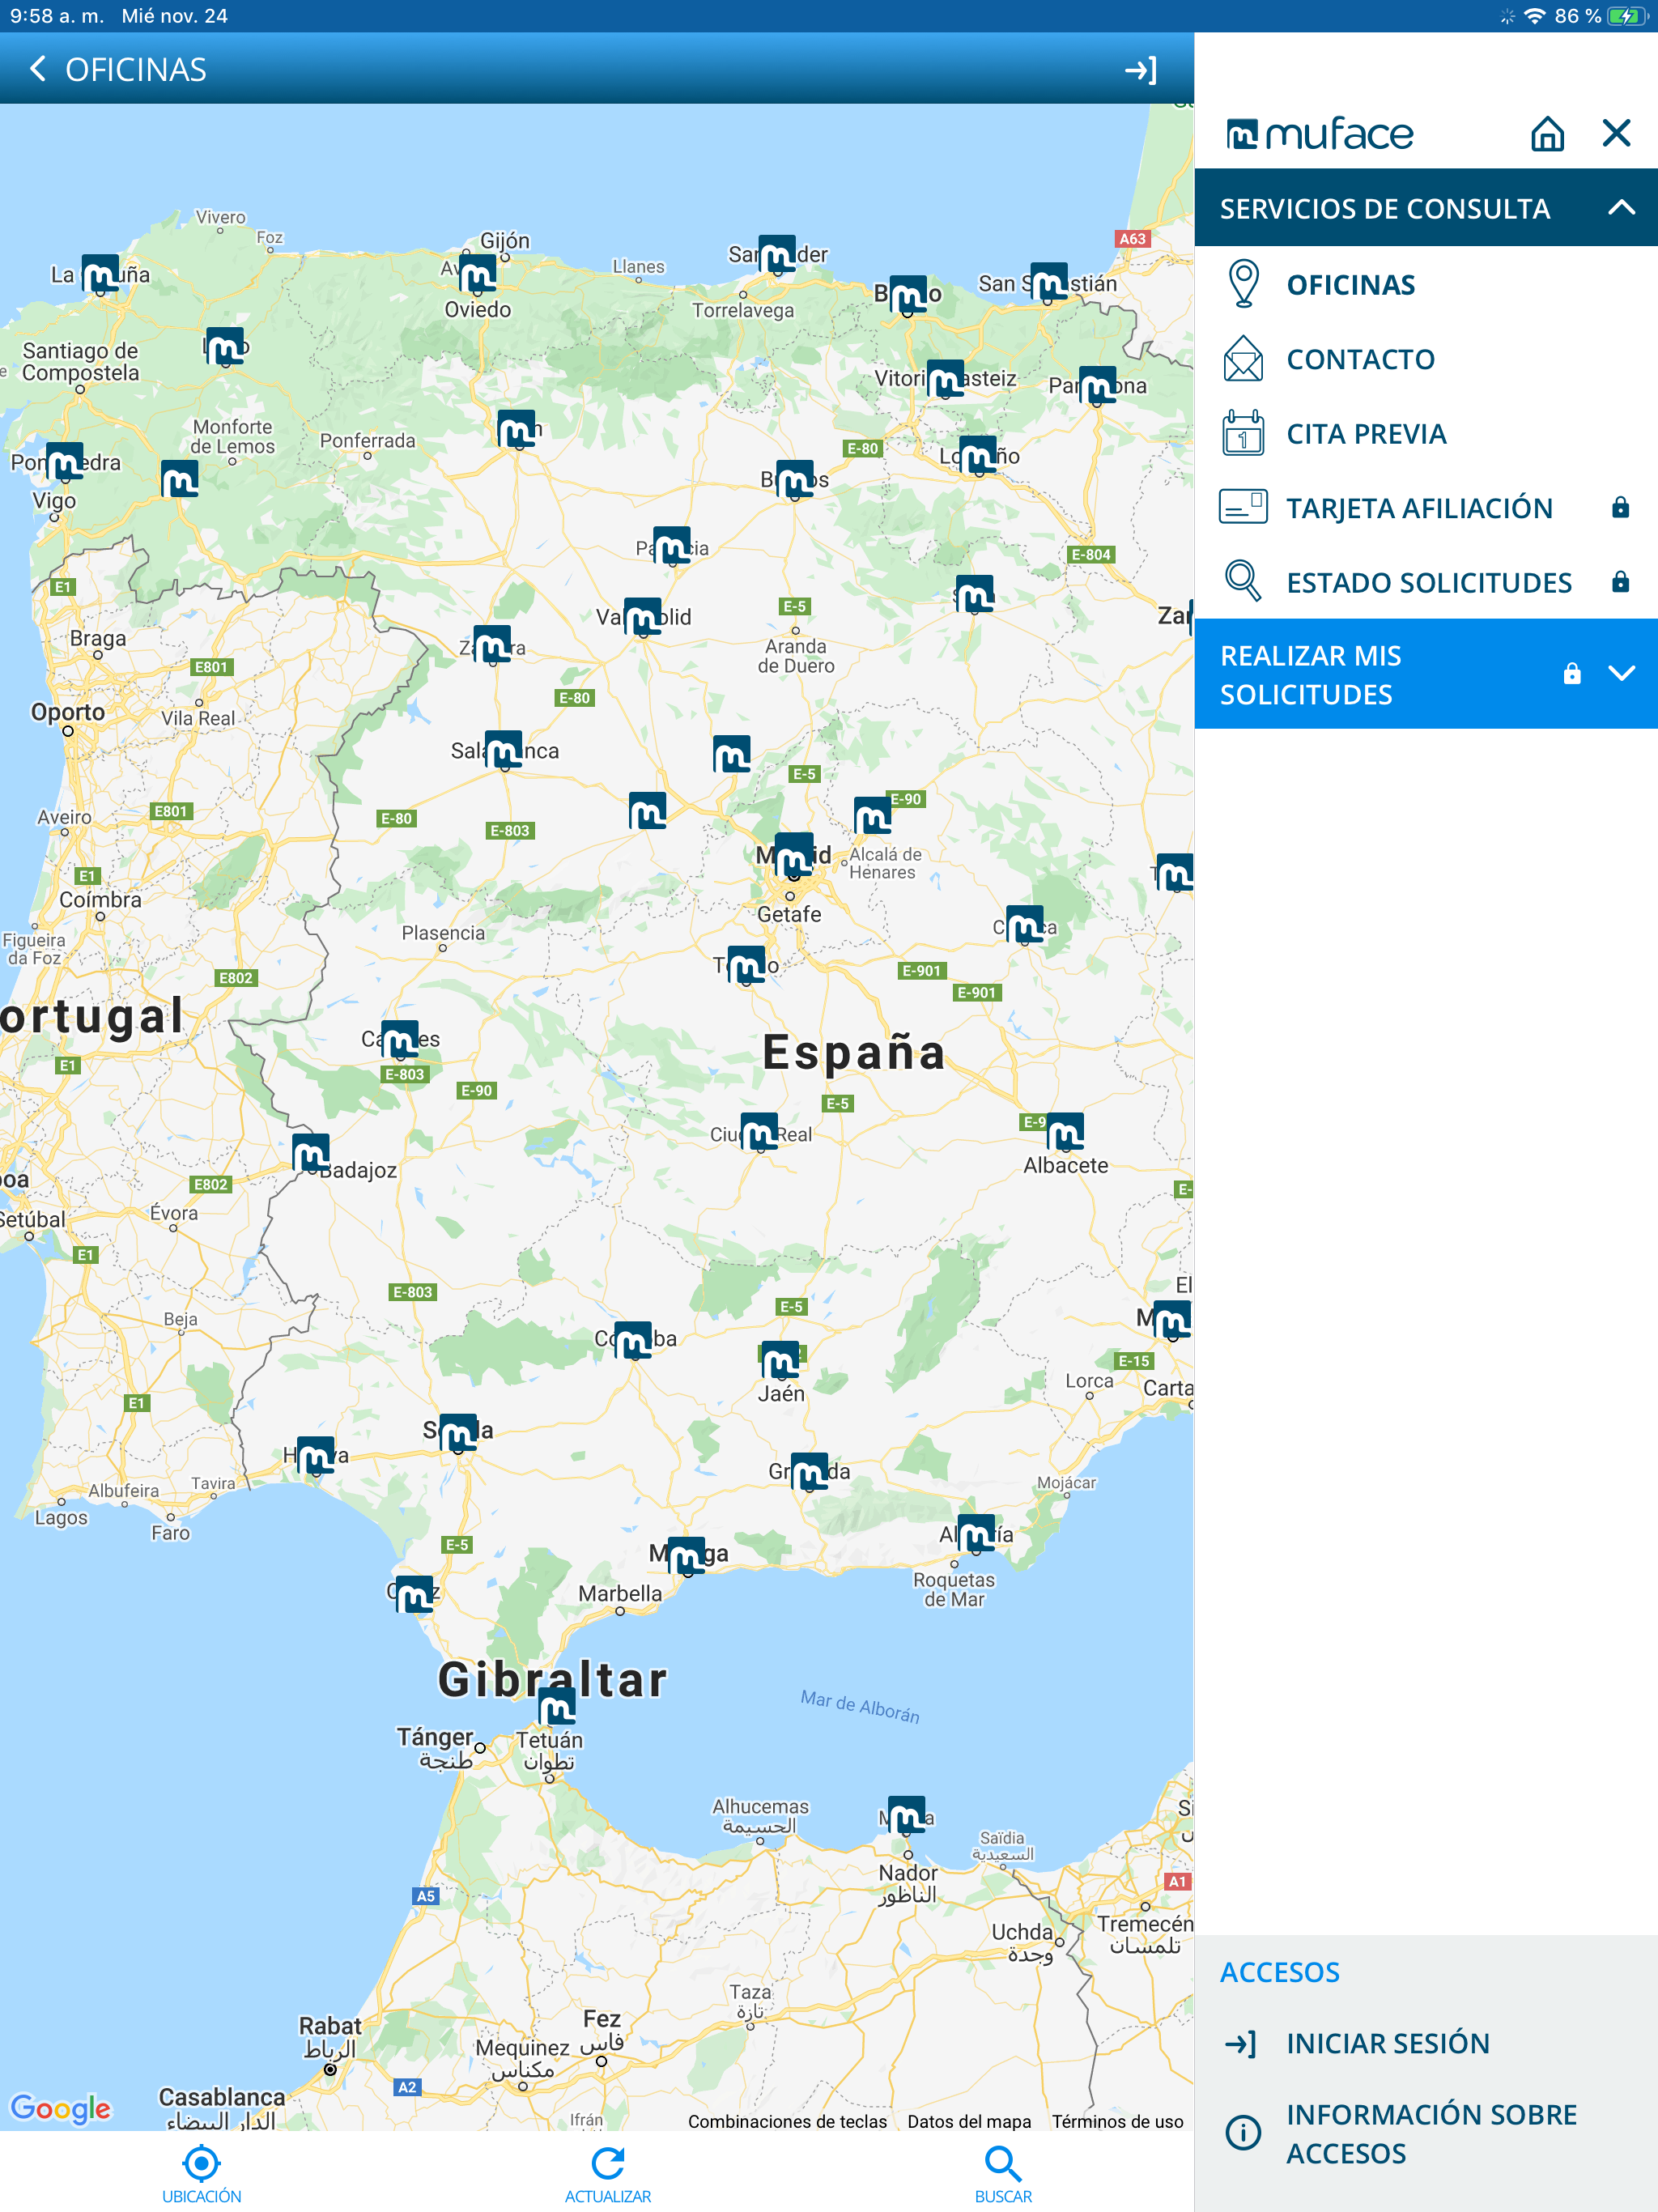Open the Contacto menu item
The height and width of the screenshot is (2212, 1658).
[x=1359, y=360]
